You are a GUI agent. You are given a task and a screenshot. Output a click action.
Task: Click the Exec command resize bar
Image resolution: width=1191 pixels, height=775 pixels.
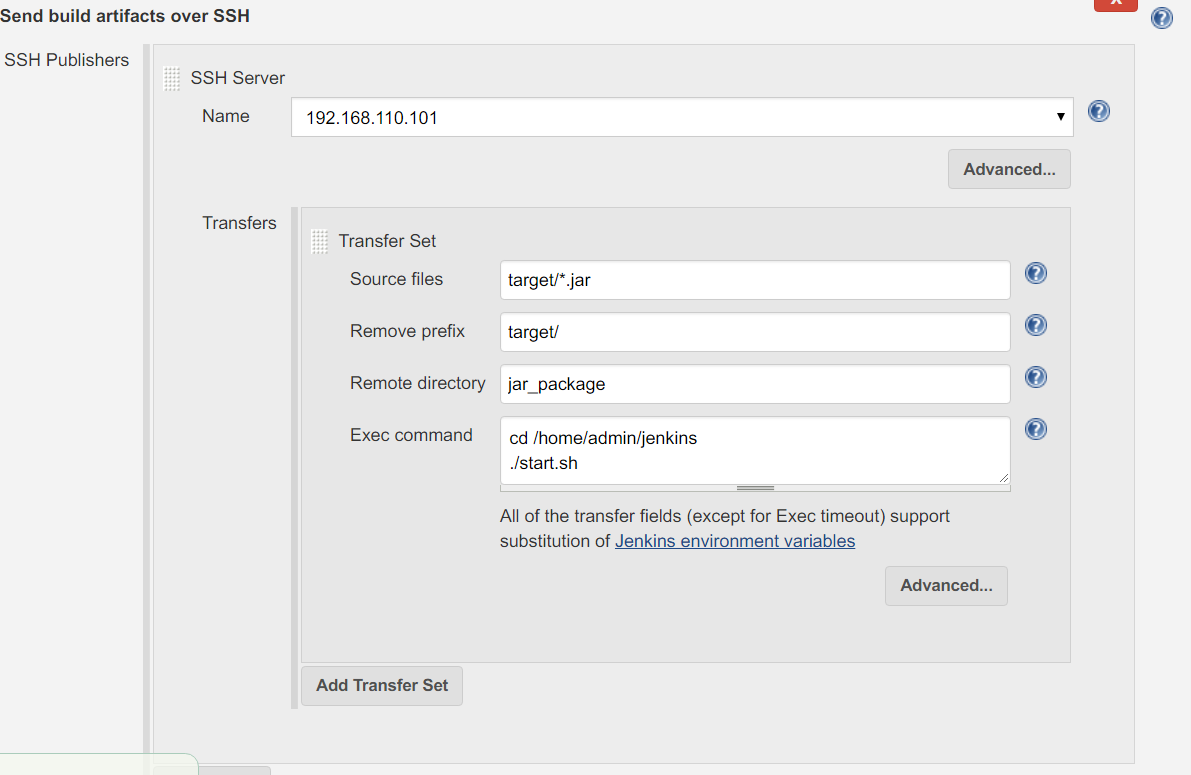(x=755, y=488)
